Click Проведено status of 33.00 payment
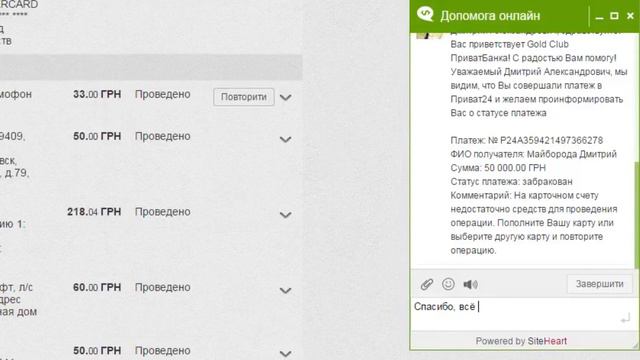Viewport: 640px width, 360px height. point(162,94)
